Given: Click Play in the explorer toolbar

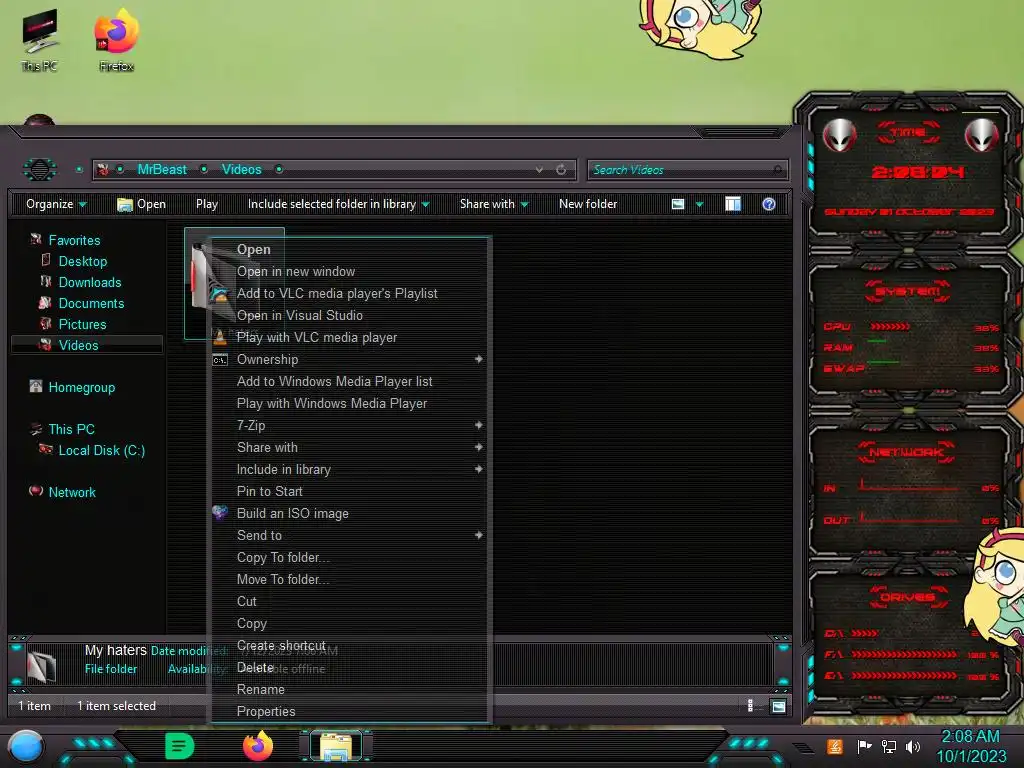Looking at the screenshot, I should pos(207,204).
